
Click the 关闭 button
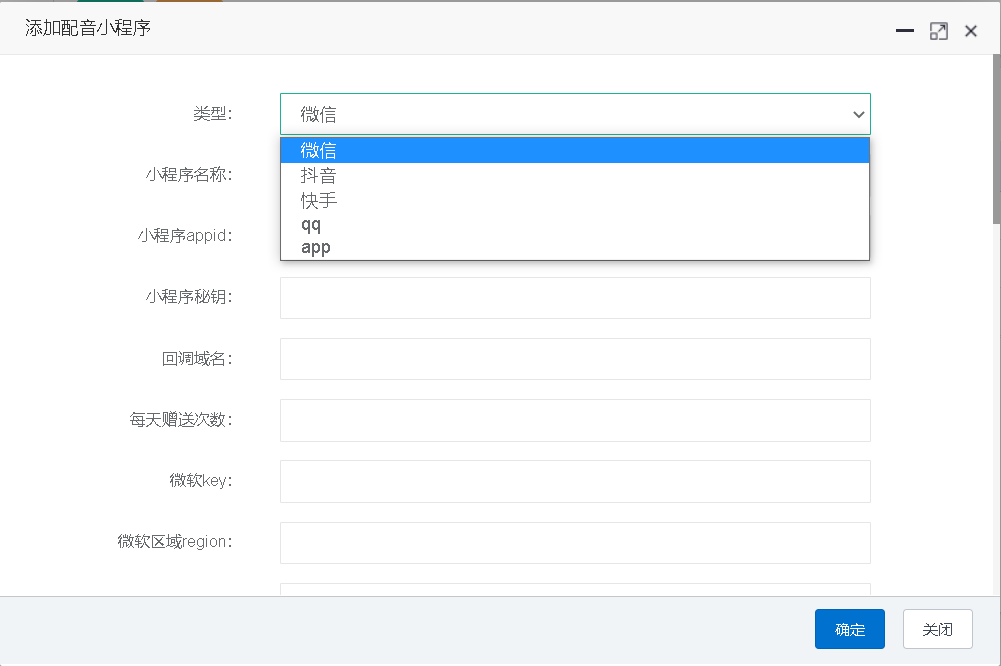(937, 629)
